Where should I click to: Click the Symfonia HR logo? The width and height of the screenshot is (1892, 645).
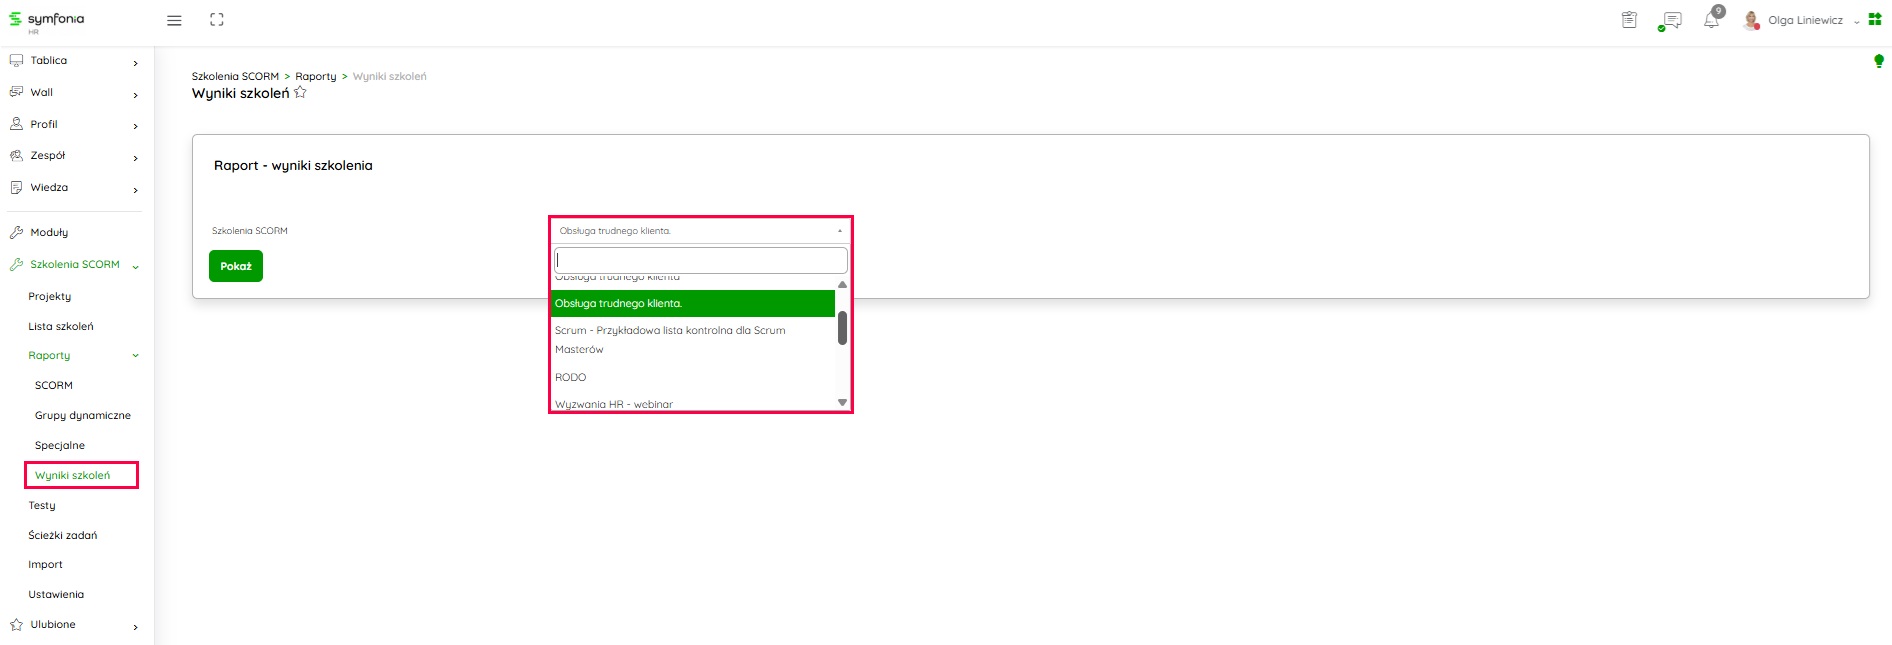coord(47,21)
